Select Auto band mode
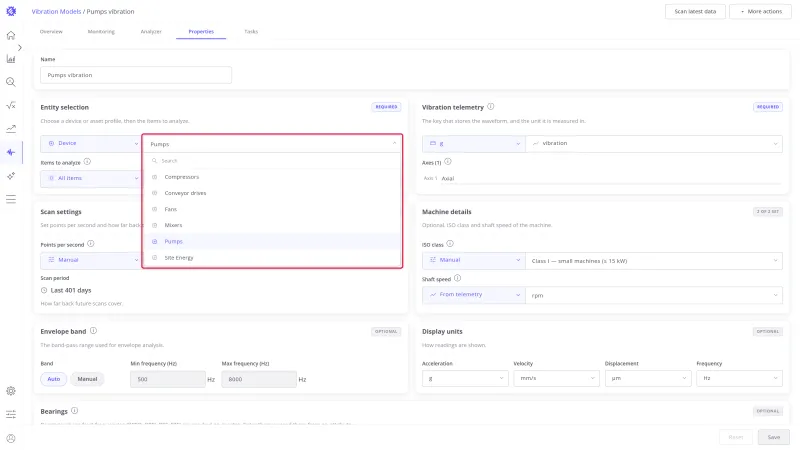The width and height of the screenshot is (800, 450). coord(54,379)
